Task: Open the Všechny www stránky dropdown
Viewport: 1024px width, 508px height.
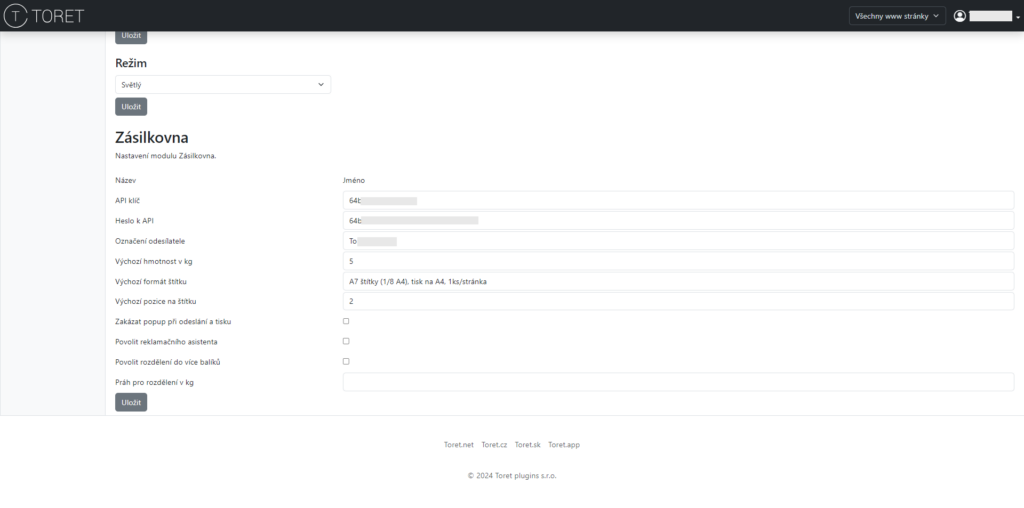Action: [x=897, y=16]
